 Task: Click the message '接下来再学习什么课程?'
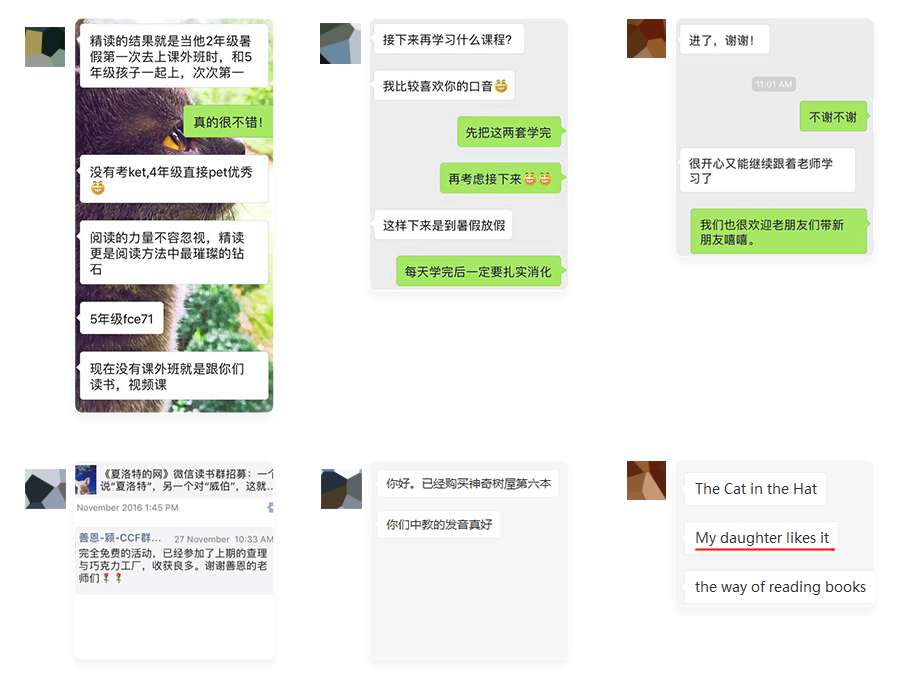pyautogui.click(x=448, y=39)
